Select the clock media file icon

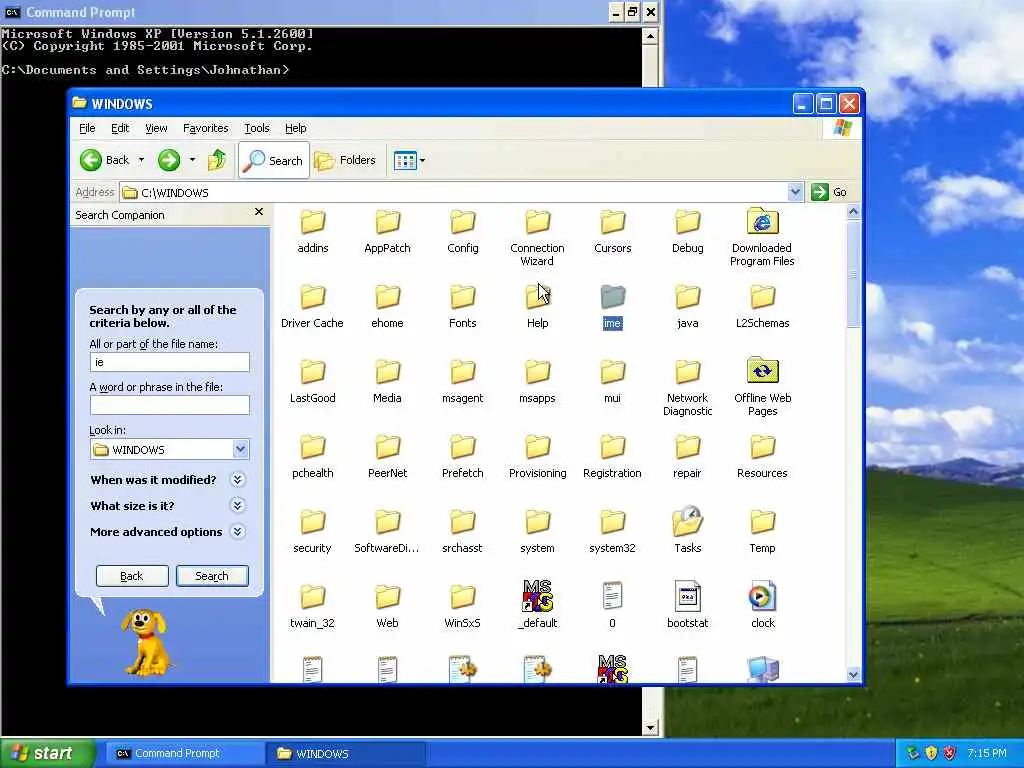(x=762, y=596)
